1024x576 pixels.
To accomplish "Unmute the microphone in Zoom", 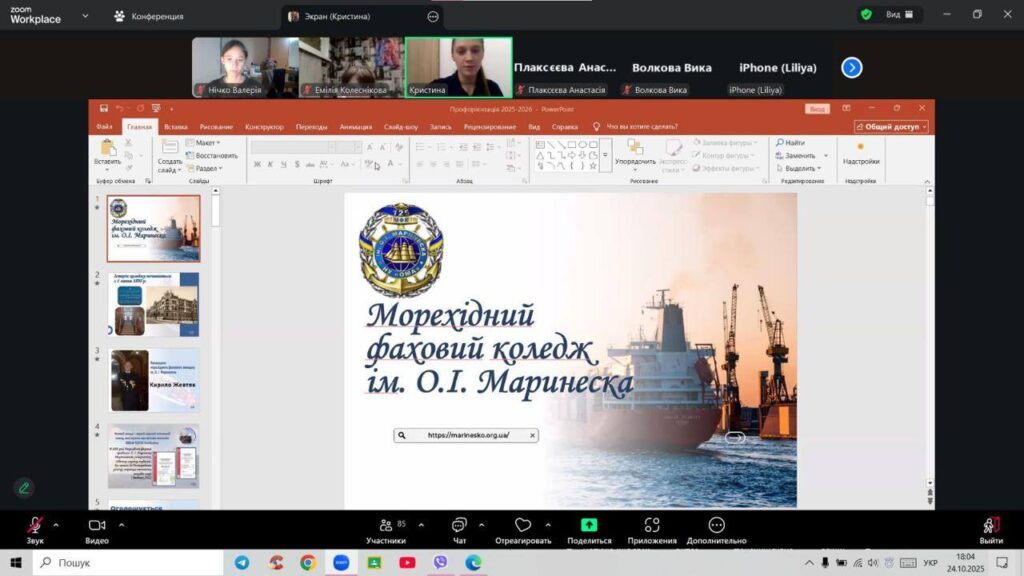I will tap(35, 525).
